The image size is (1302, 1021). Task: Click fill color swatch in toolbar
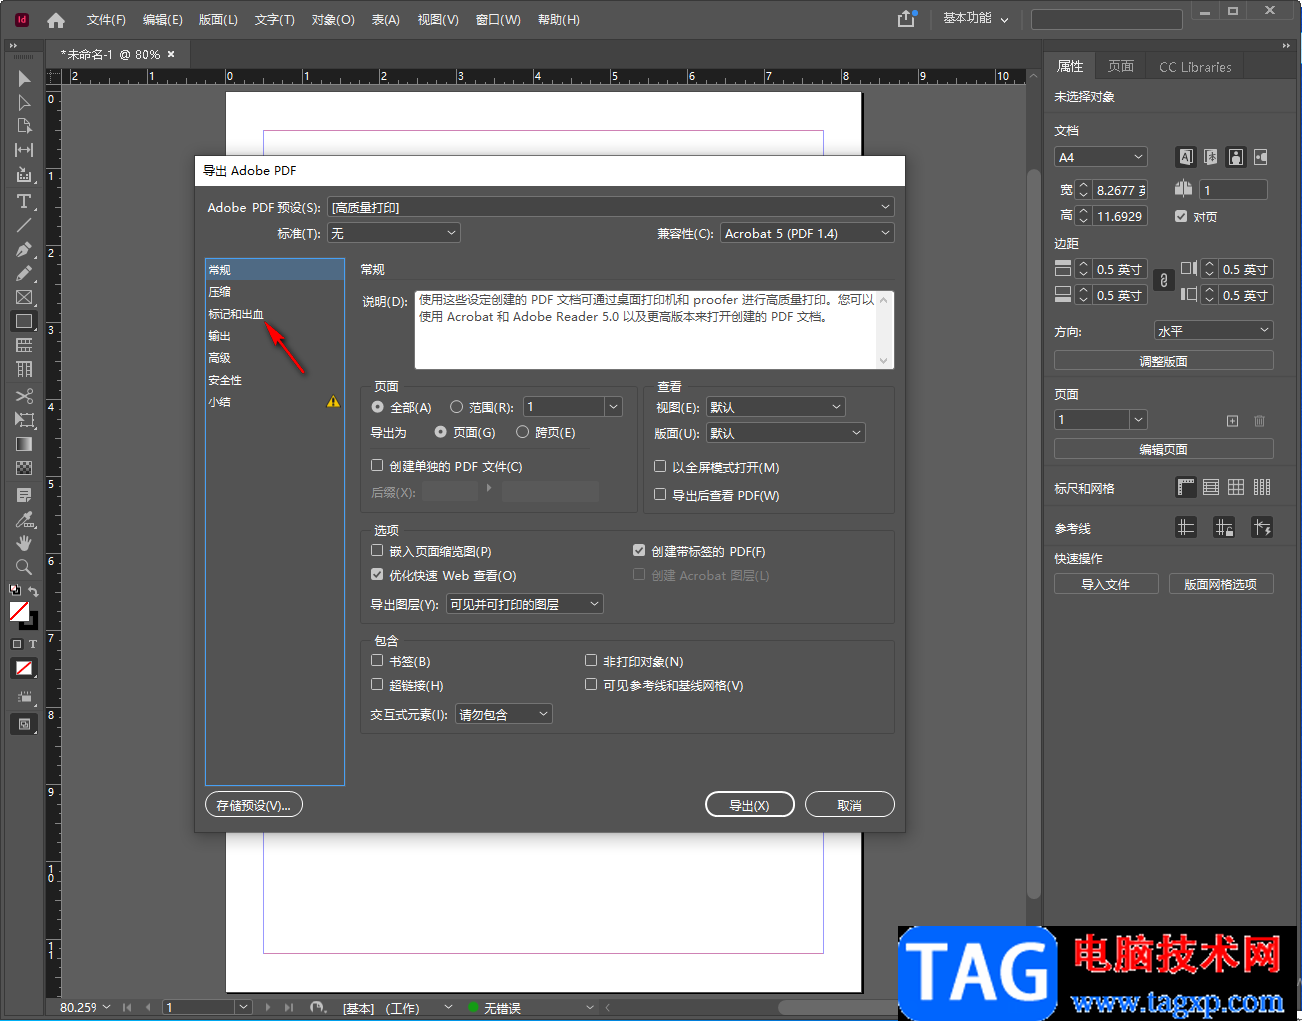(19, 611)
